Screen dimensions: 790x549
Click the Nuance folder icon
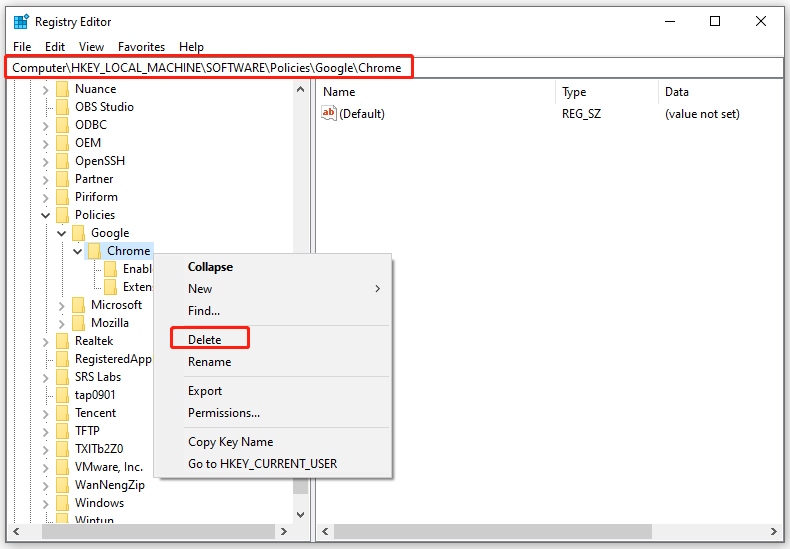pyautogui.click(x=62, y=89)
